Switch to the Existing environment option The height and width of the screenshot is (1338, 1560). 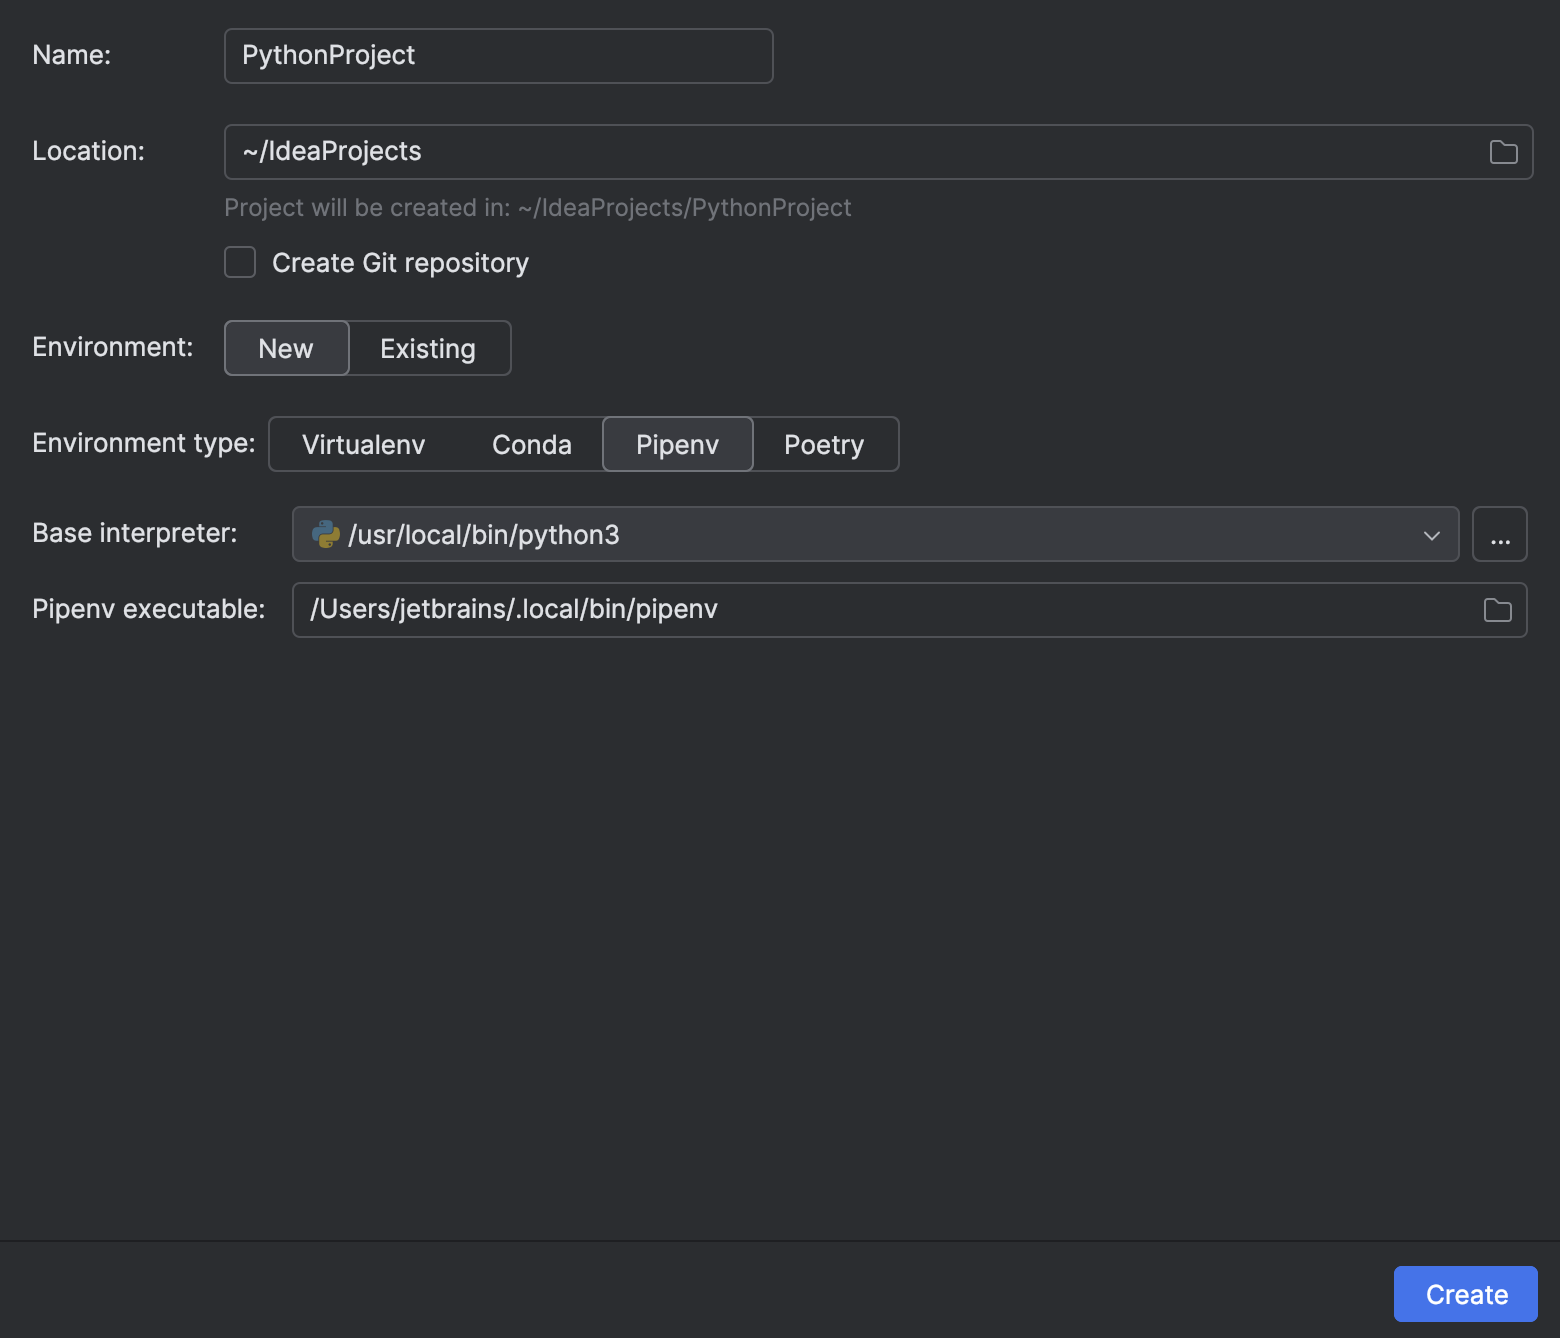[427, 348]
